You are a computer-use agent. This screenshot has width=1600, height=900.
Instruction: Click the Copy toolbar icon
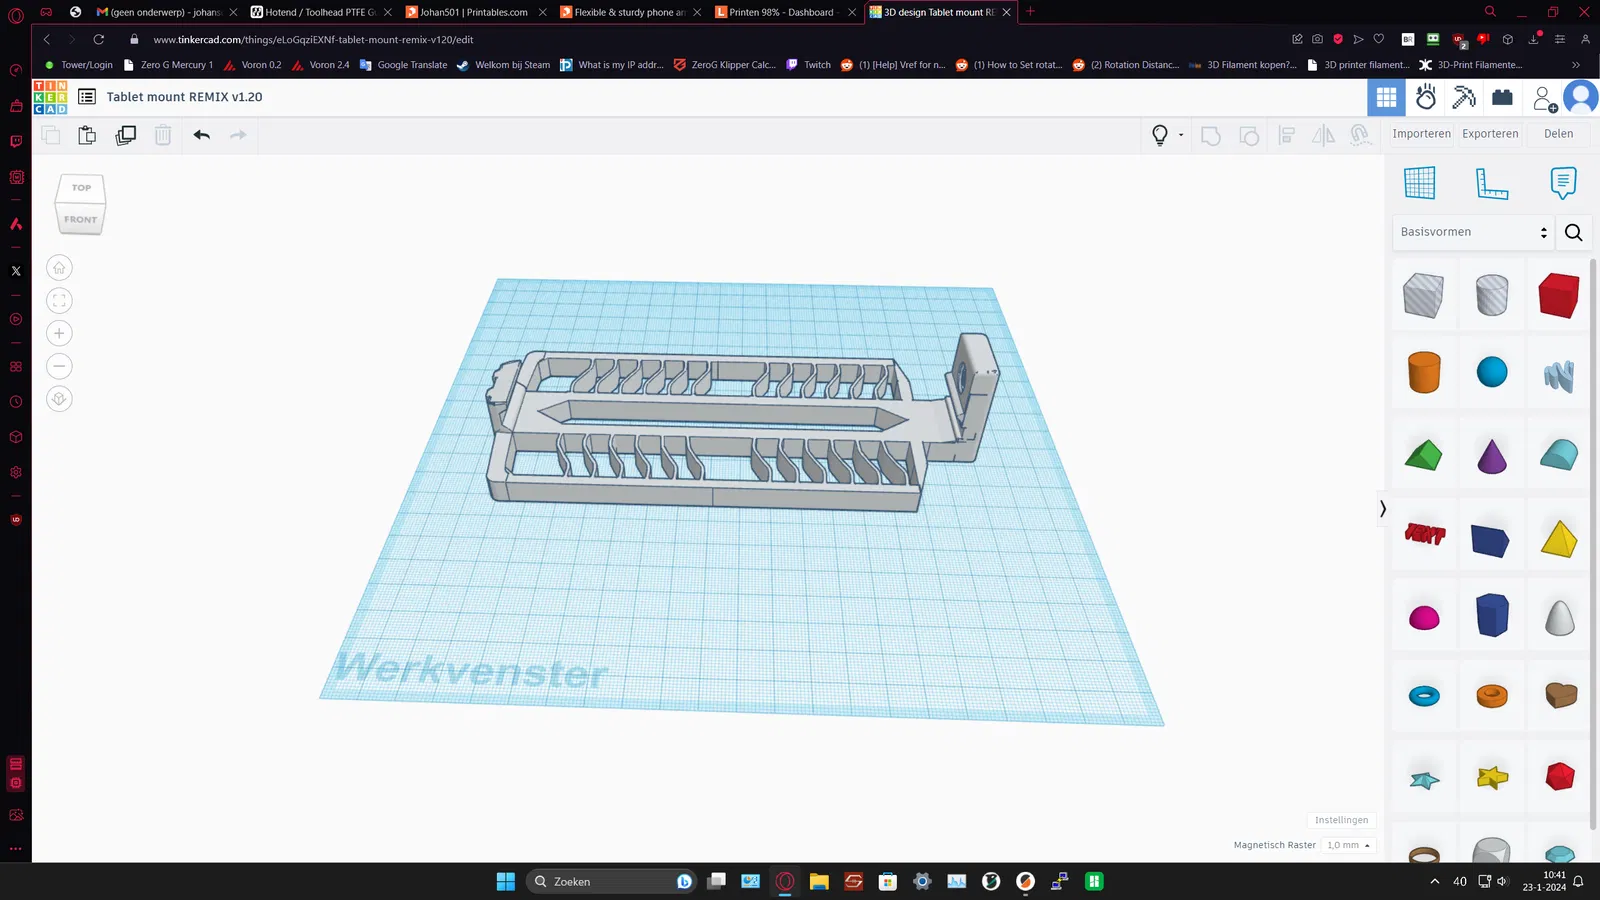[x=51, y=135]
